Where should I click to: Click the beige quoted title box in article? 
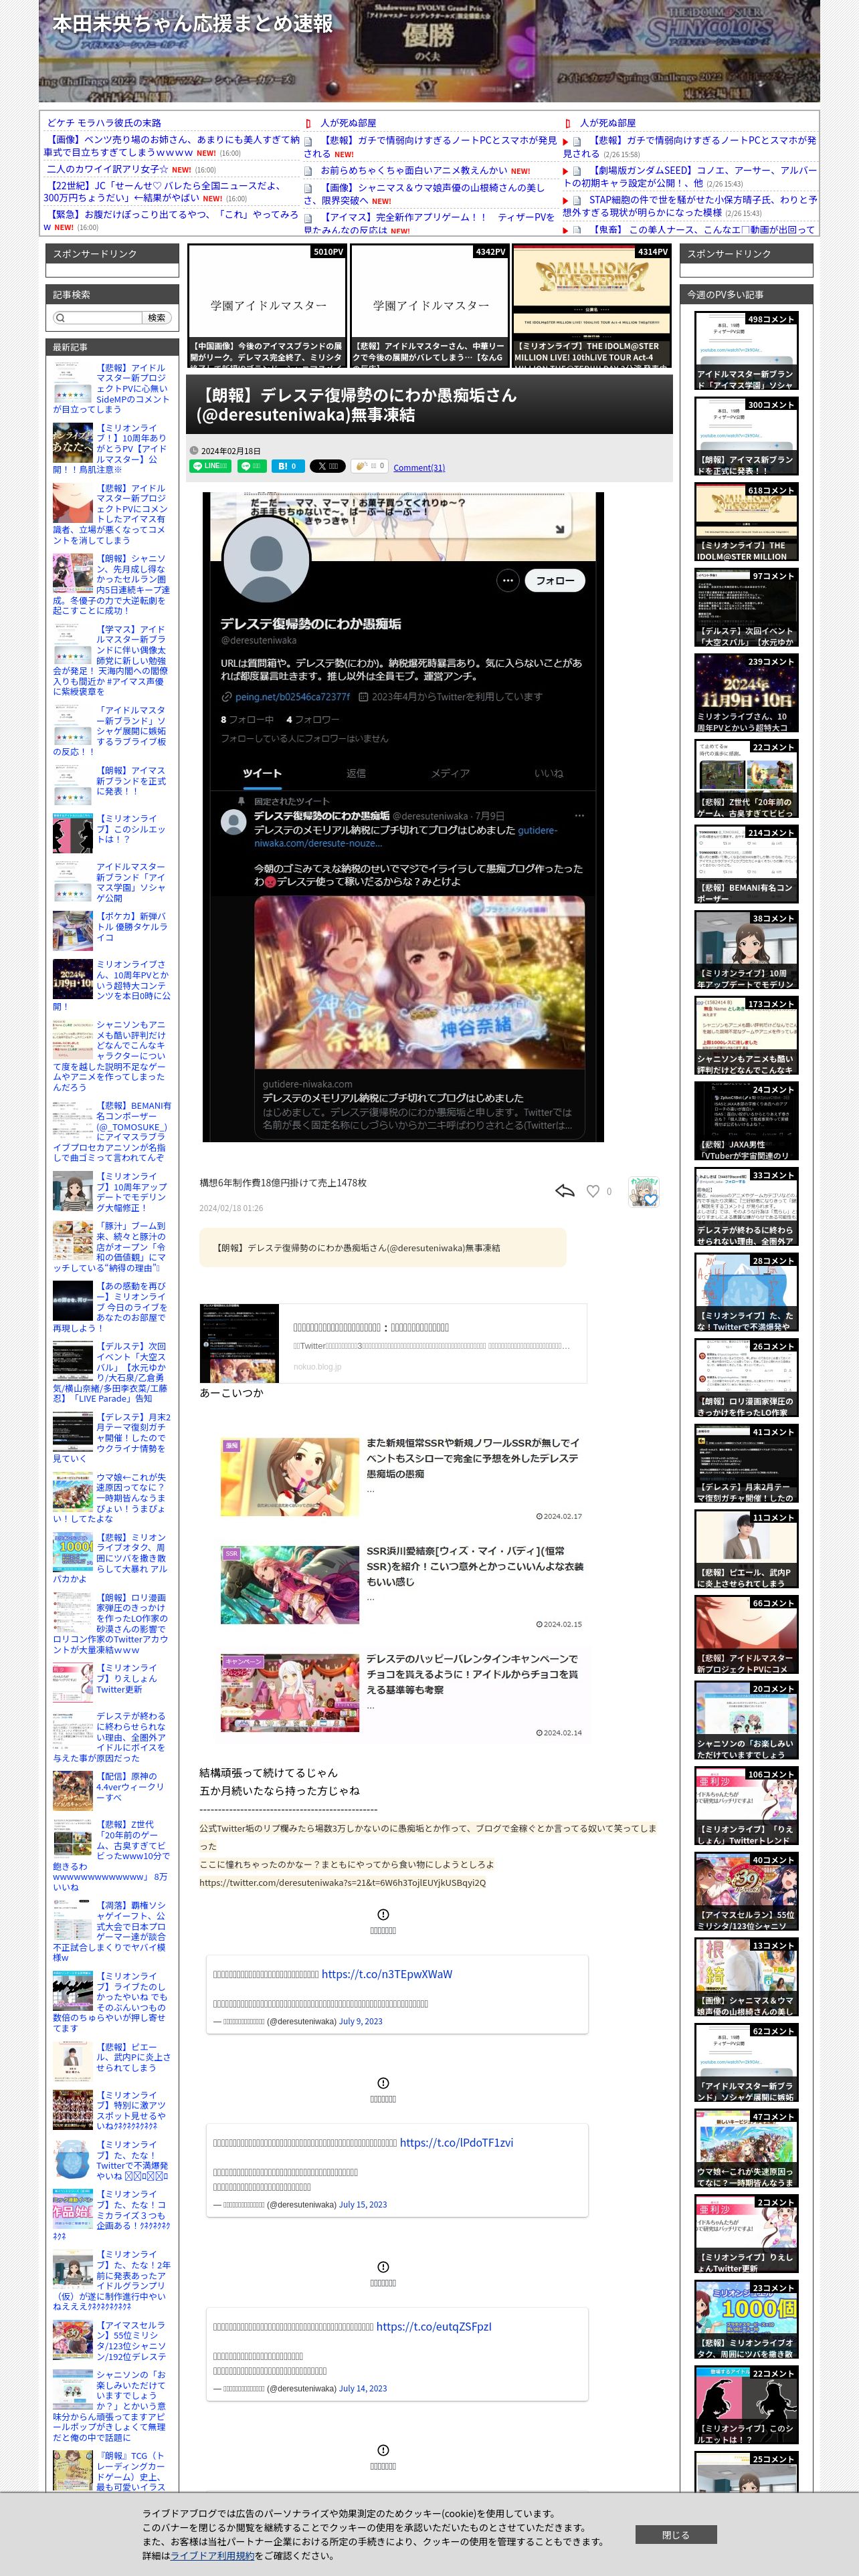[x=383, y=1247]
